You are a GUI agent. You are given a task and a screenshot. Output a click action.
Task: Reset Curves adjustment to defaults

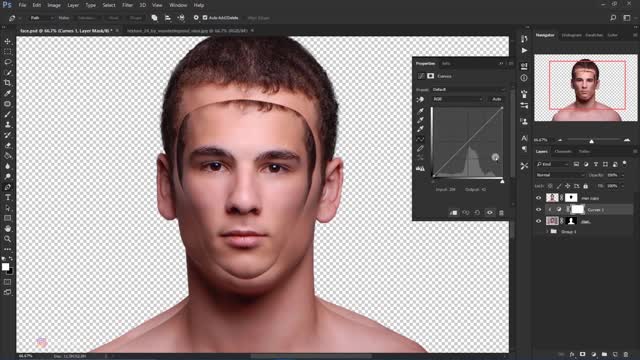pyautogui.click(x=477, y=213)
